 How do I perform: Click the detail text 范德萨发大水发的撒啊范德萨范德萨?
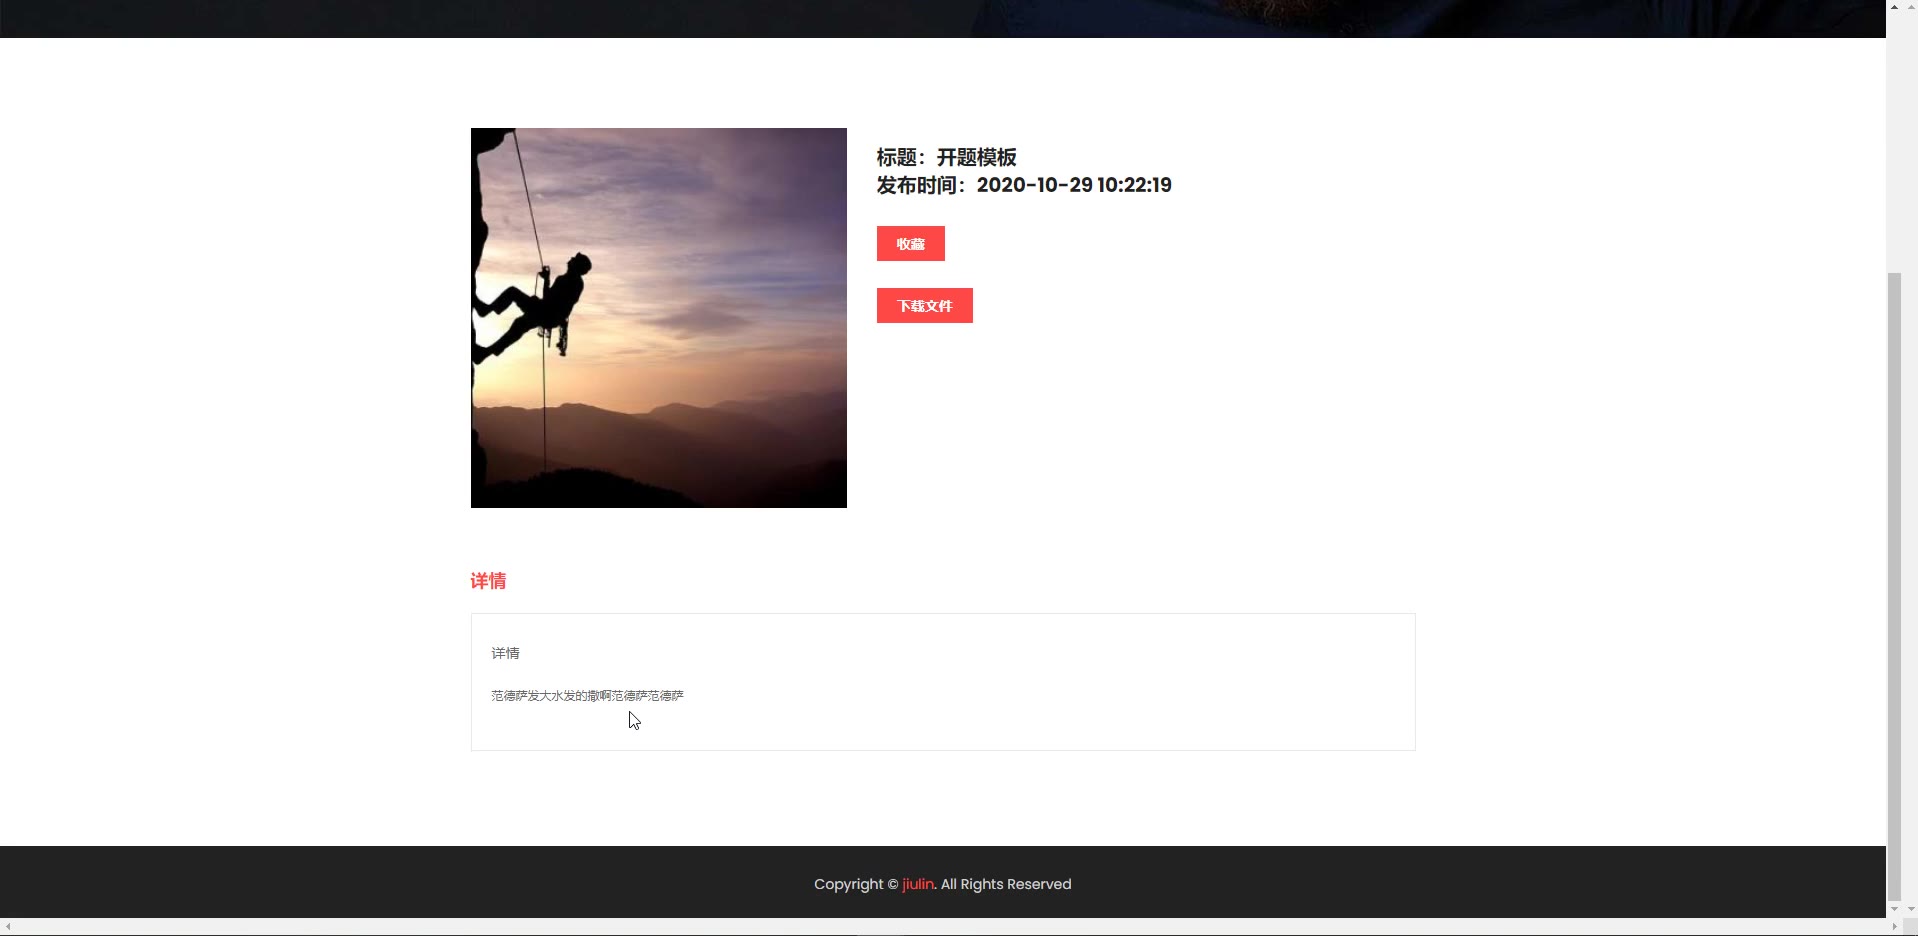587,696
